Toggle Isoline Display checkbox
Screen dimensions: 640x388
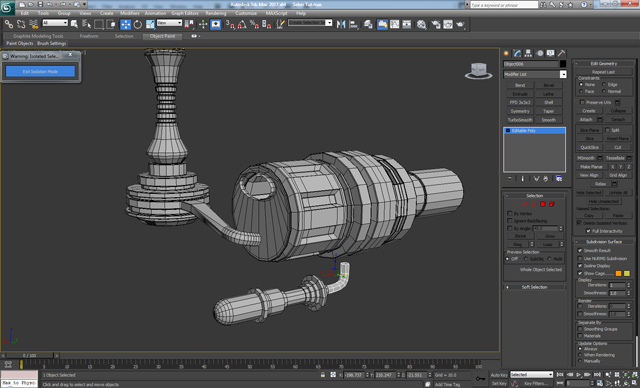pyautogui.click(x=580, y=266)
